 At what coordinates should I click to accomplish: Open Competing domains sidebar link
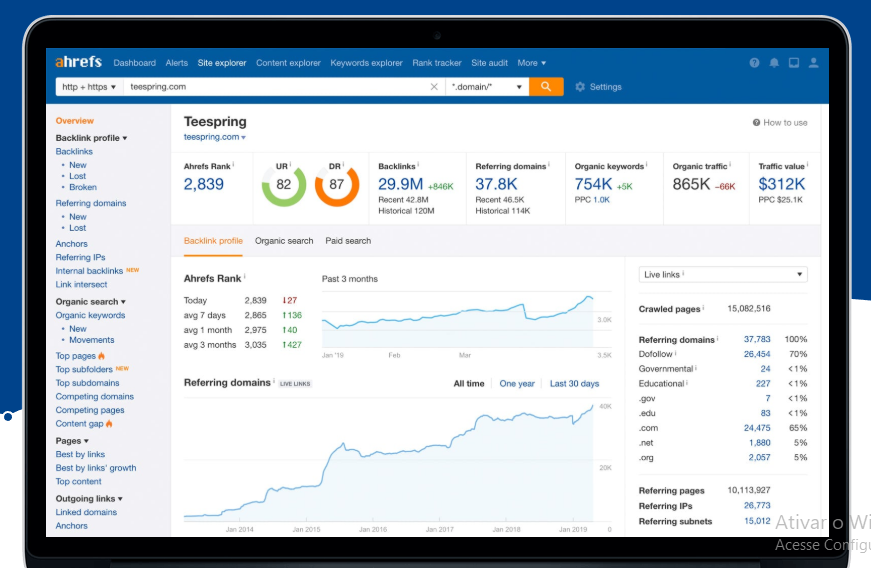pyautogui.click(x=94, y=396)
